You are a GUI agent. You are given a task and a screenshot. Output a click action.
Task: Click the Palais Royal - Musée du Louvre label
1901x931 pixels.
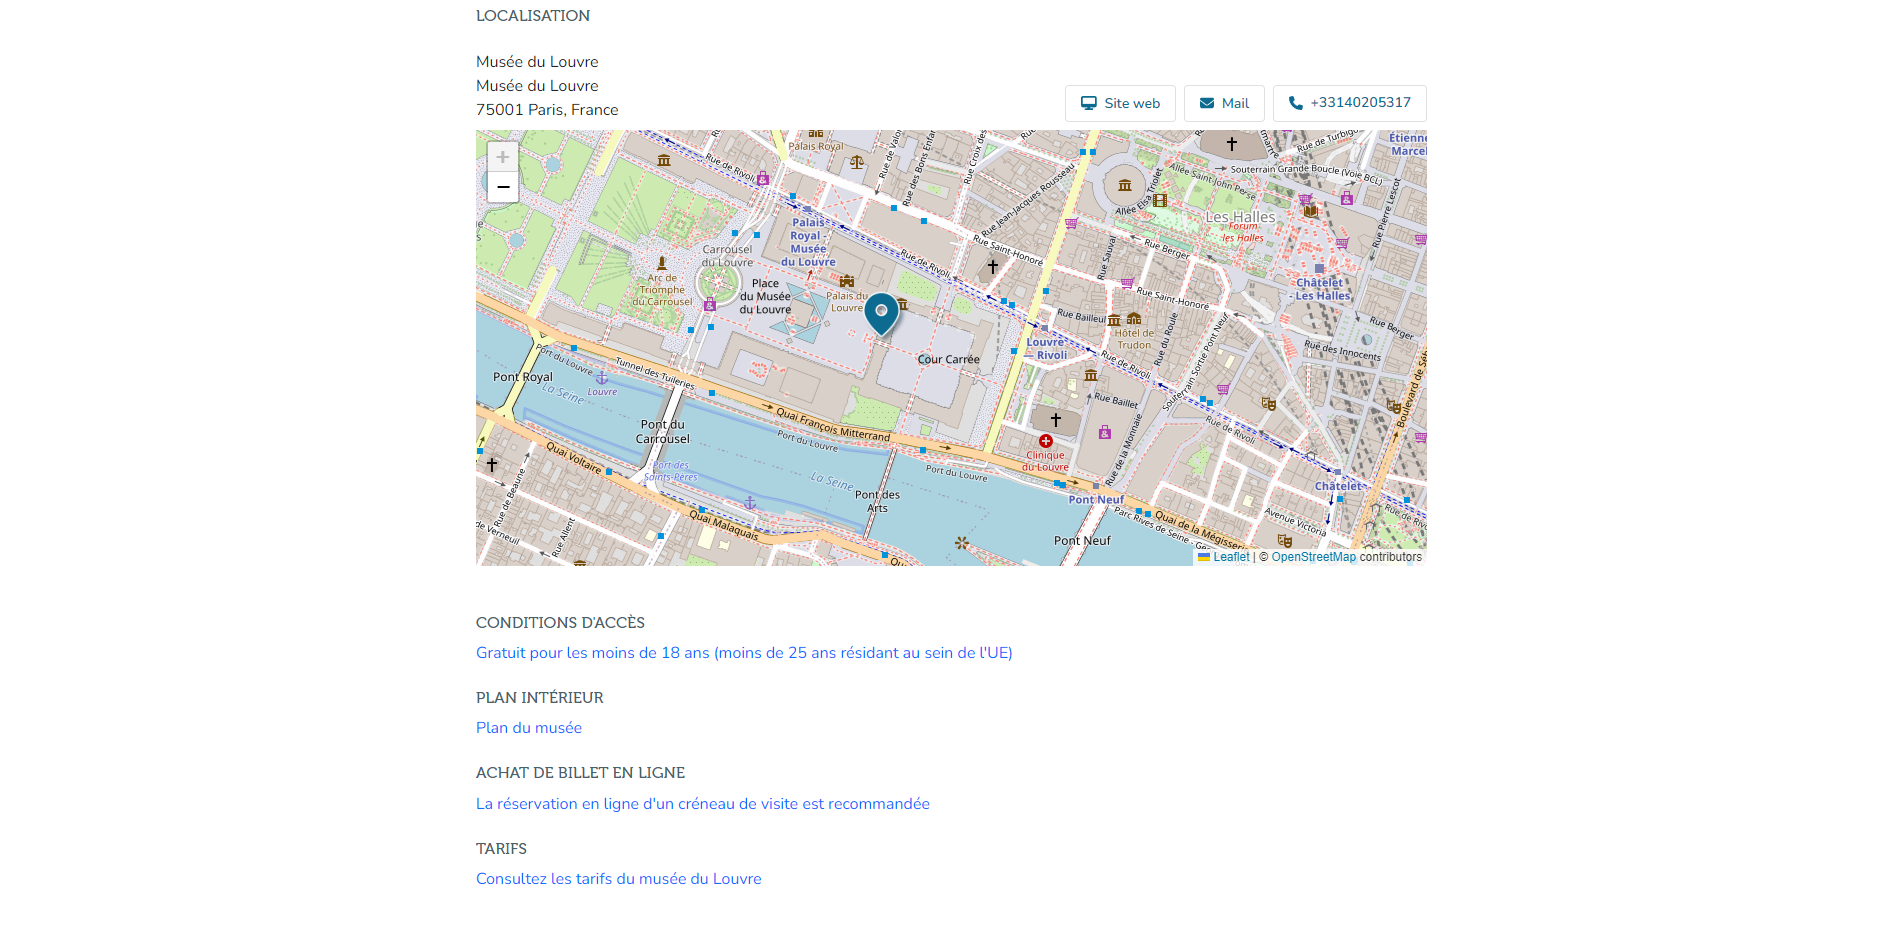point(808,242)
